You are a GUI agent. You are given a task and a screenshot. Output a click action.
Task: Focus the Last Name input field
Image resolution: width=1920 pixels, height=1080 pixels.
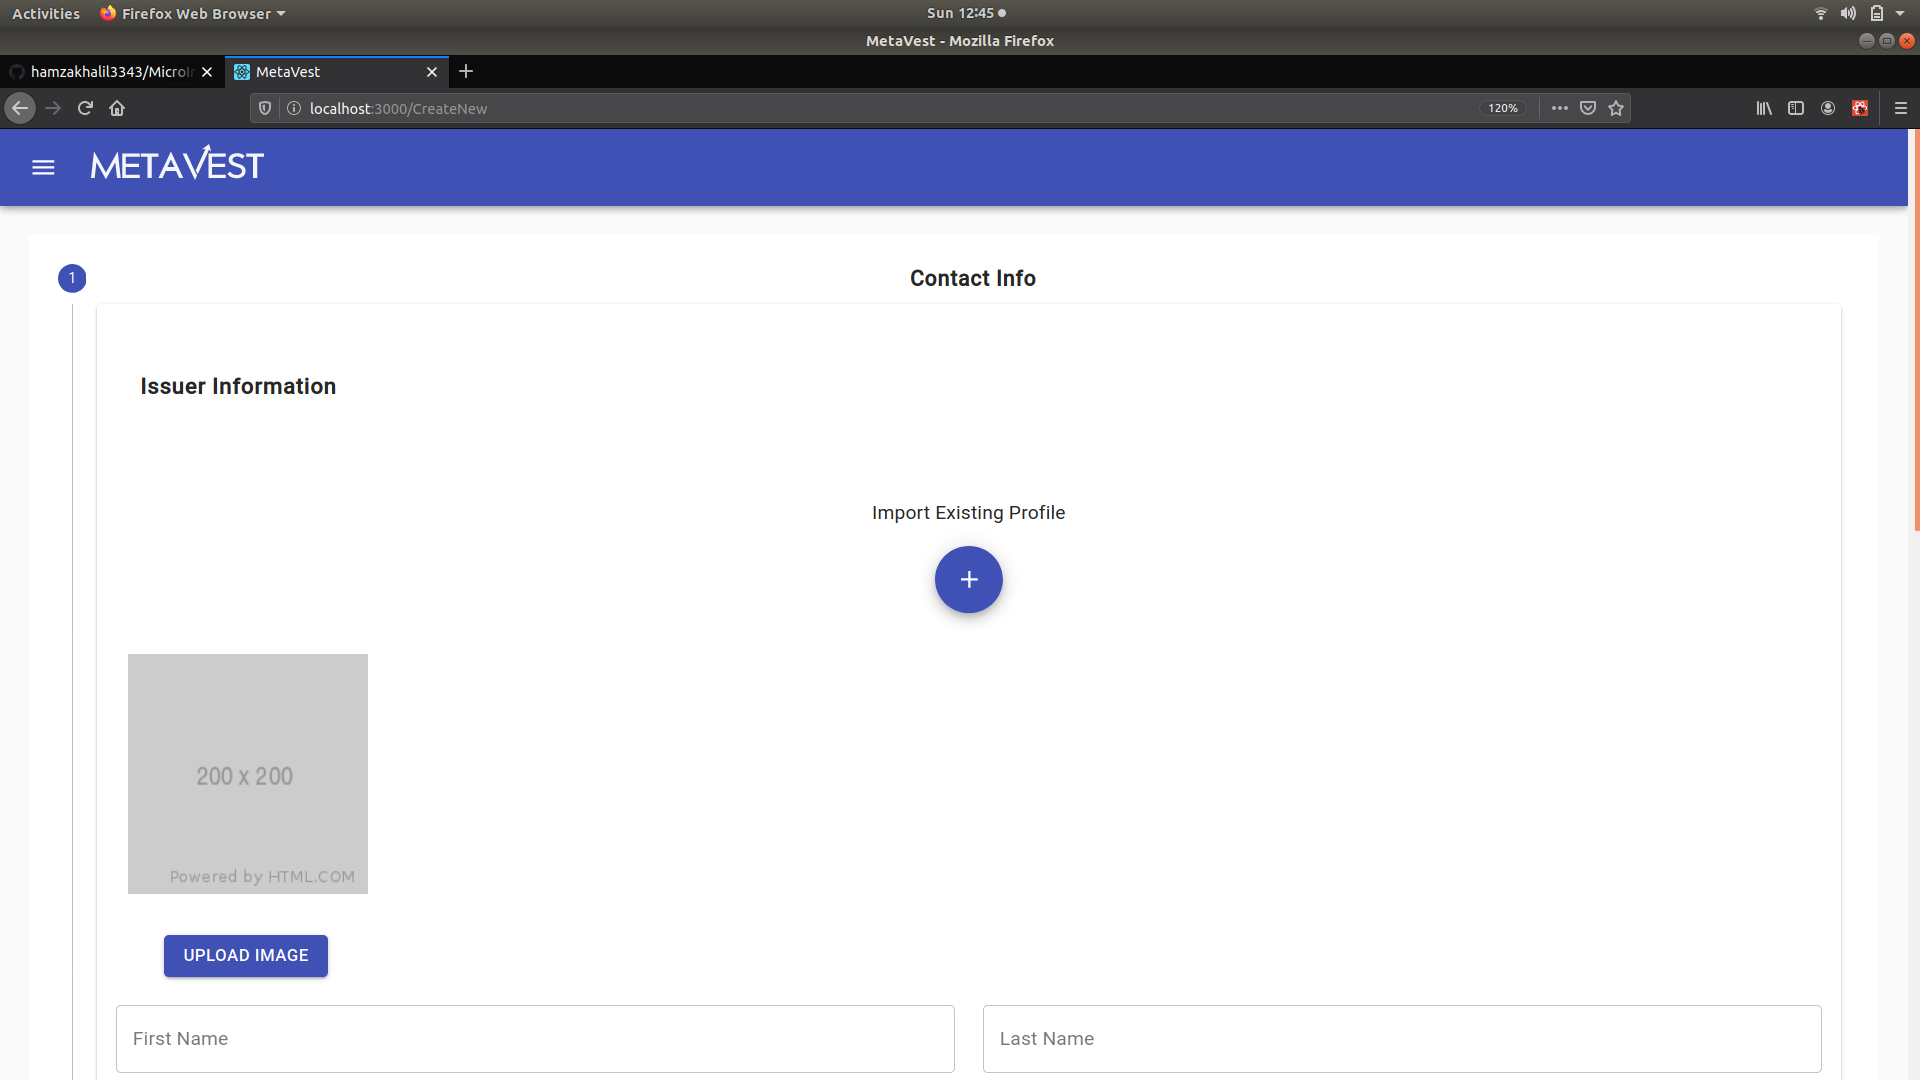(x=1401, y=1038)
